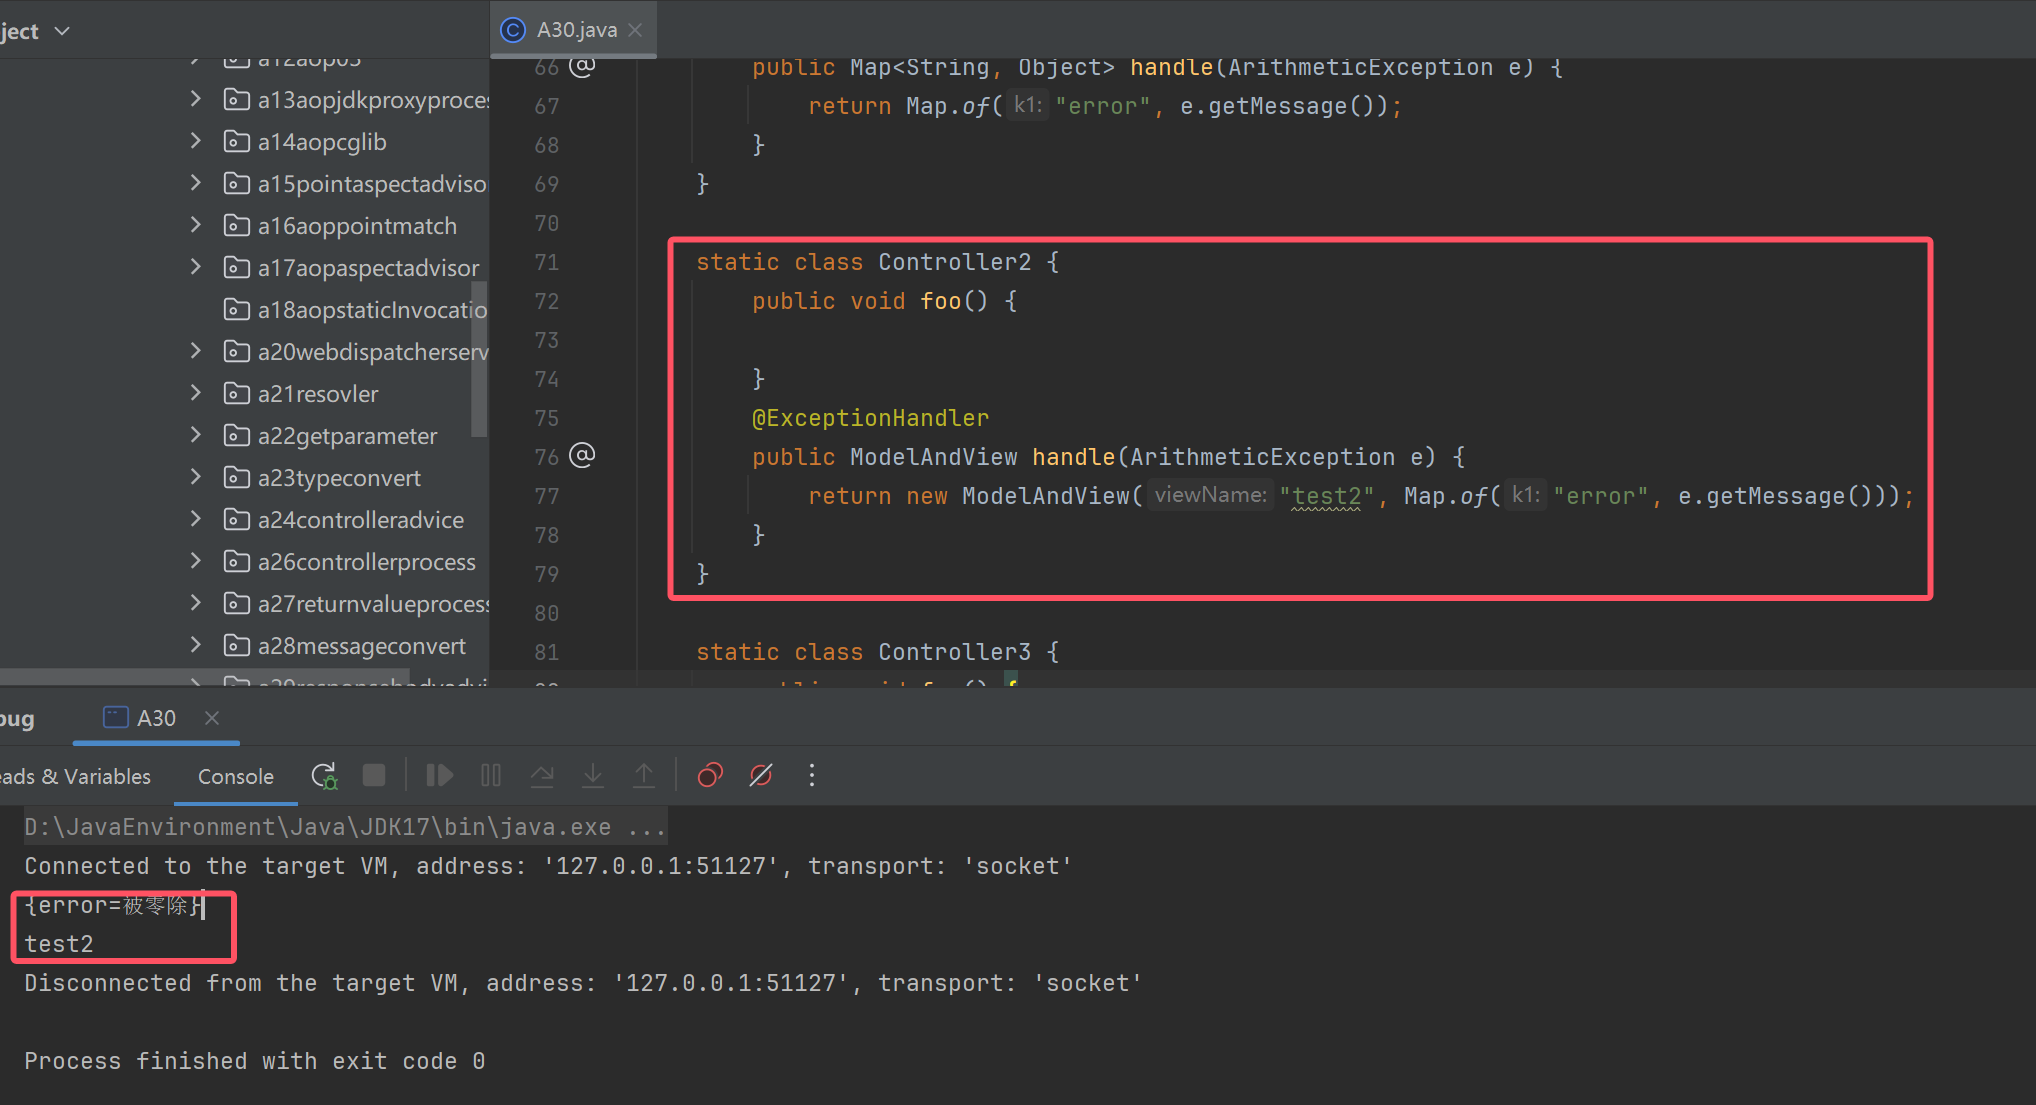Expand the a22getparameter folder

[196, 435]
